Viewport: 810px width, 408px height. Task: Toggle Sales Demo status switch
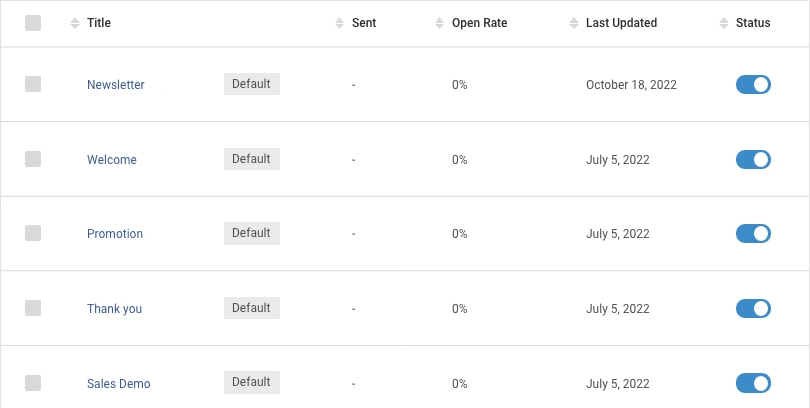point(753,383)
